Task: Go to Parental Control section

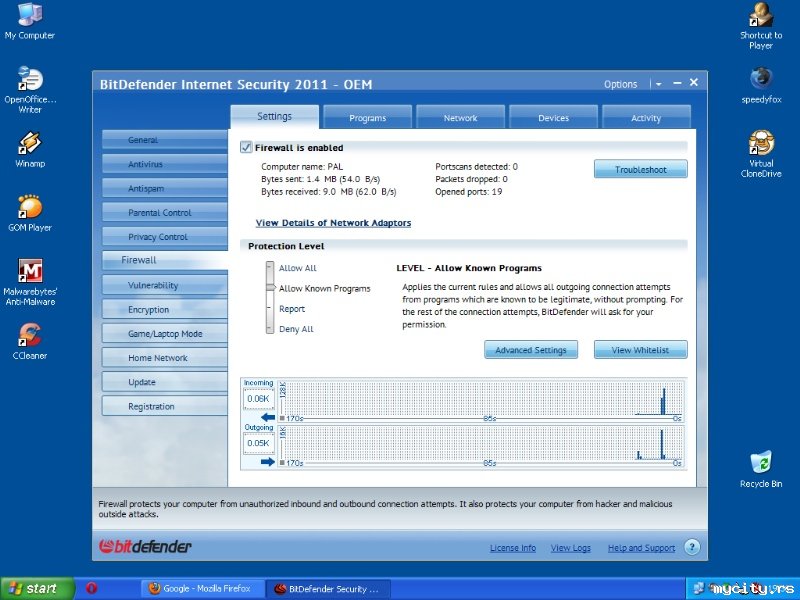Action: (164, 212)
